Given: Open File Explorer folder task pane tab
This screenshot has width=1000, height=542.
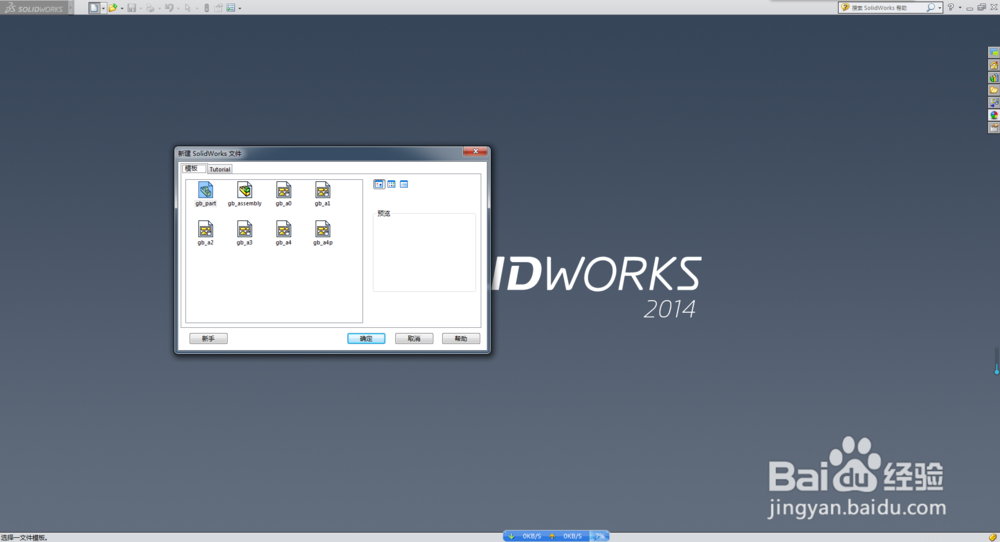Looking at the screenshot, I should coord(994,91).
